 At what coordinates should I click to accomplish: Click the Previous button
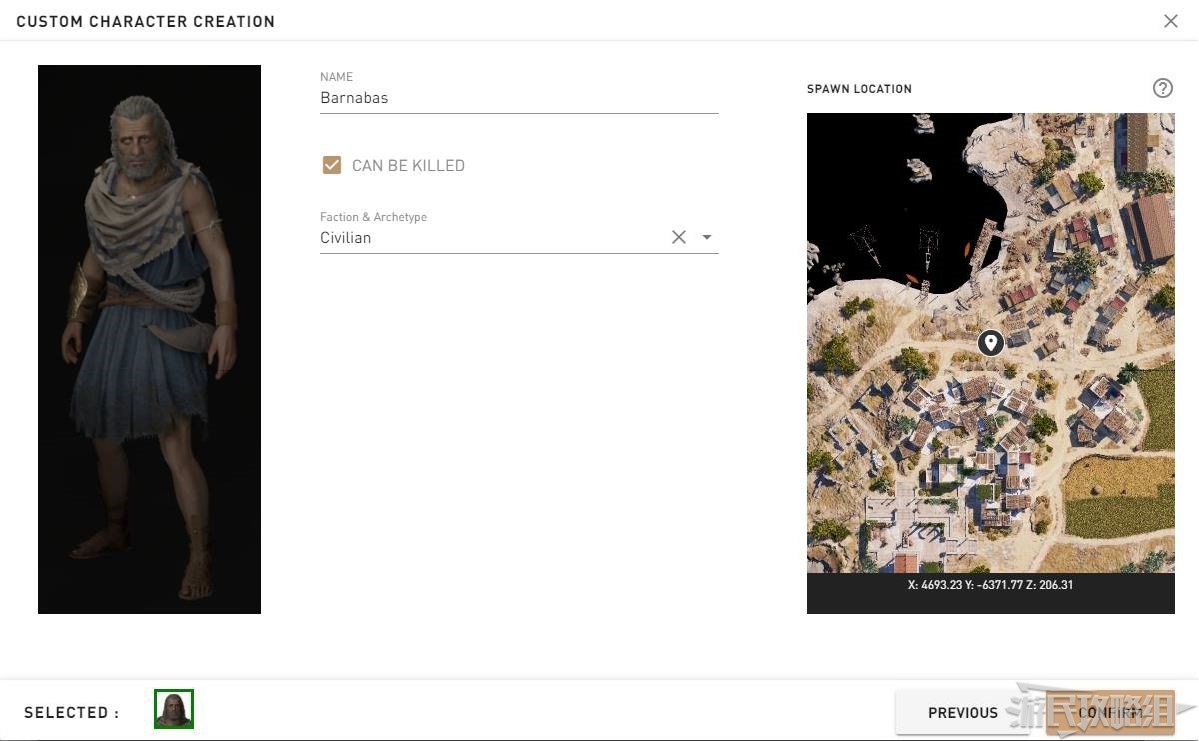[963, 713]
